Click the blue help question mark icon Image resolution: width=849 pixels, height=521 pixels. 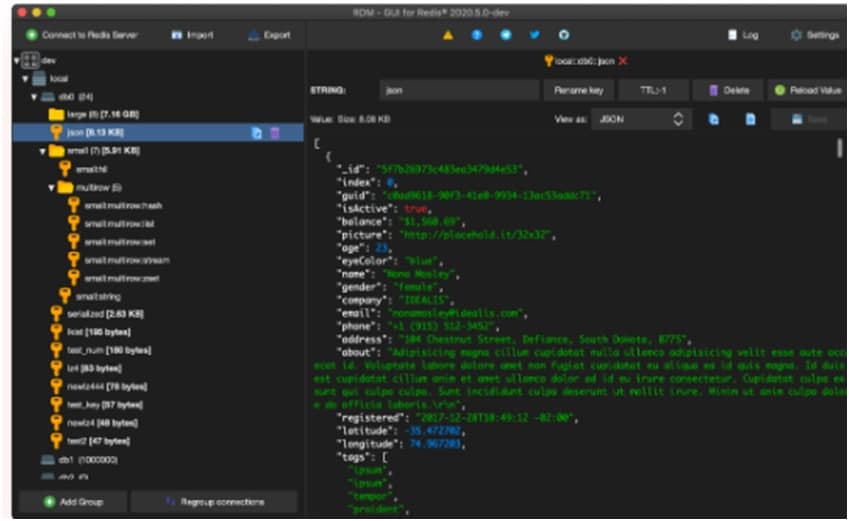click(x=477, y=35)
